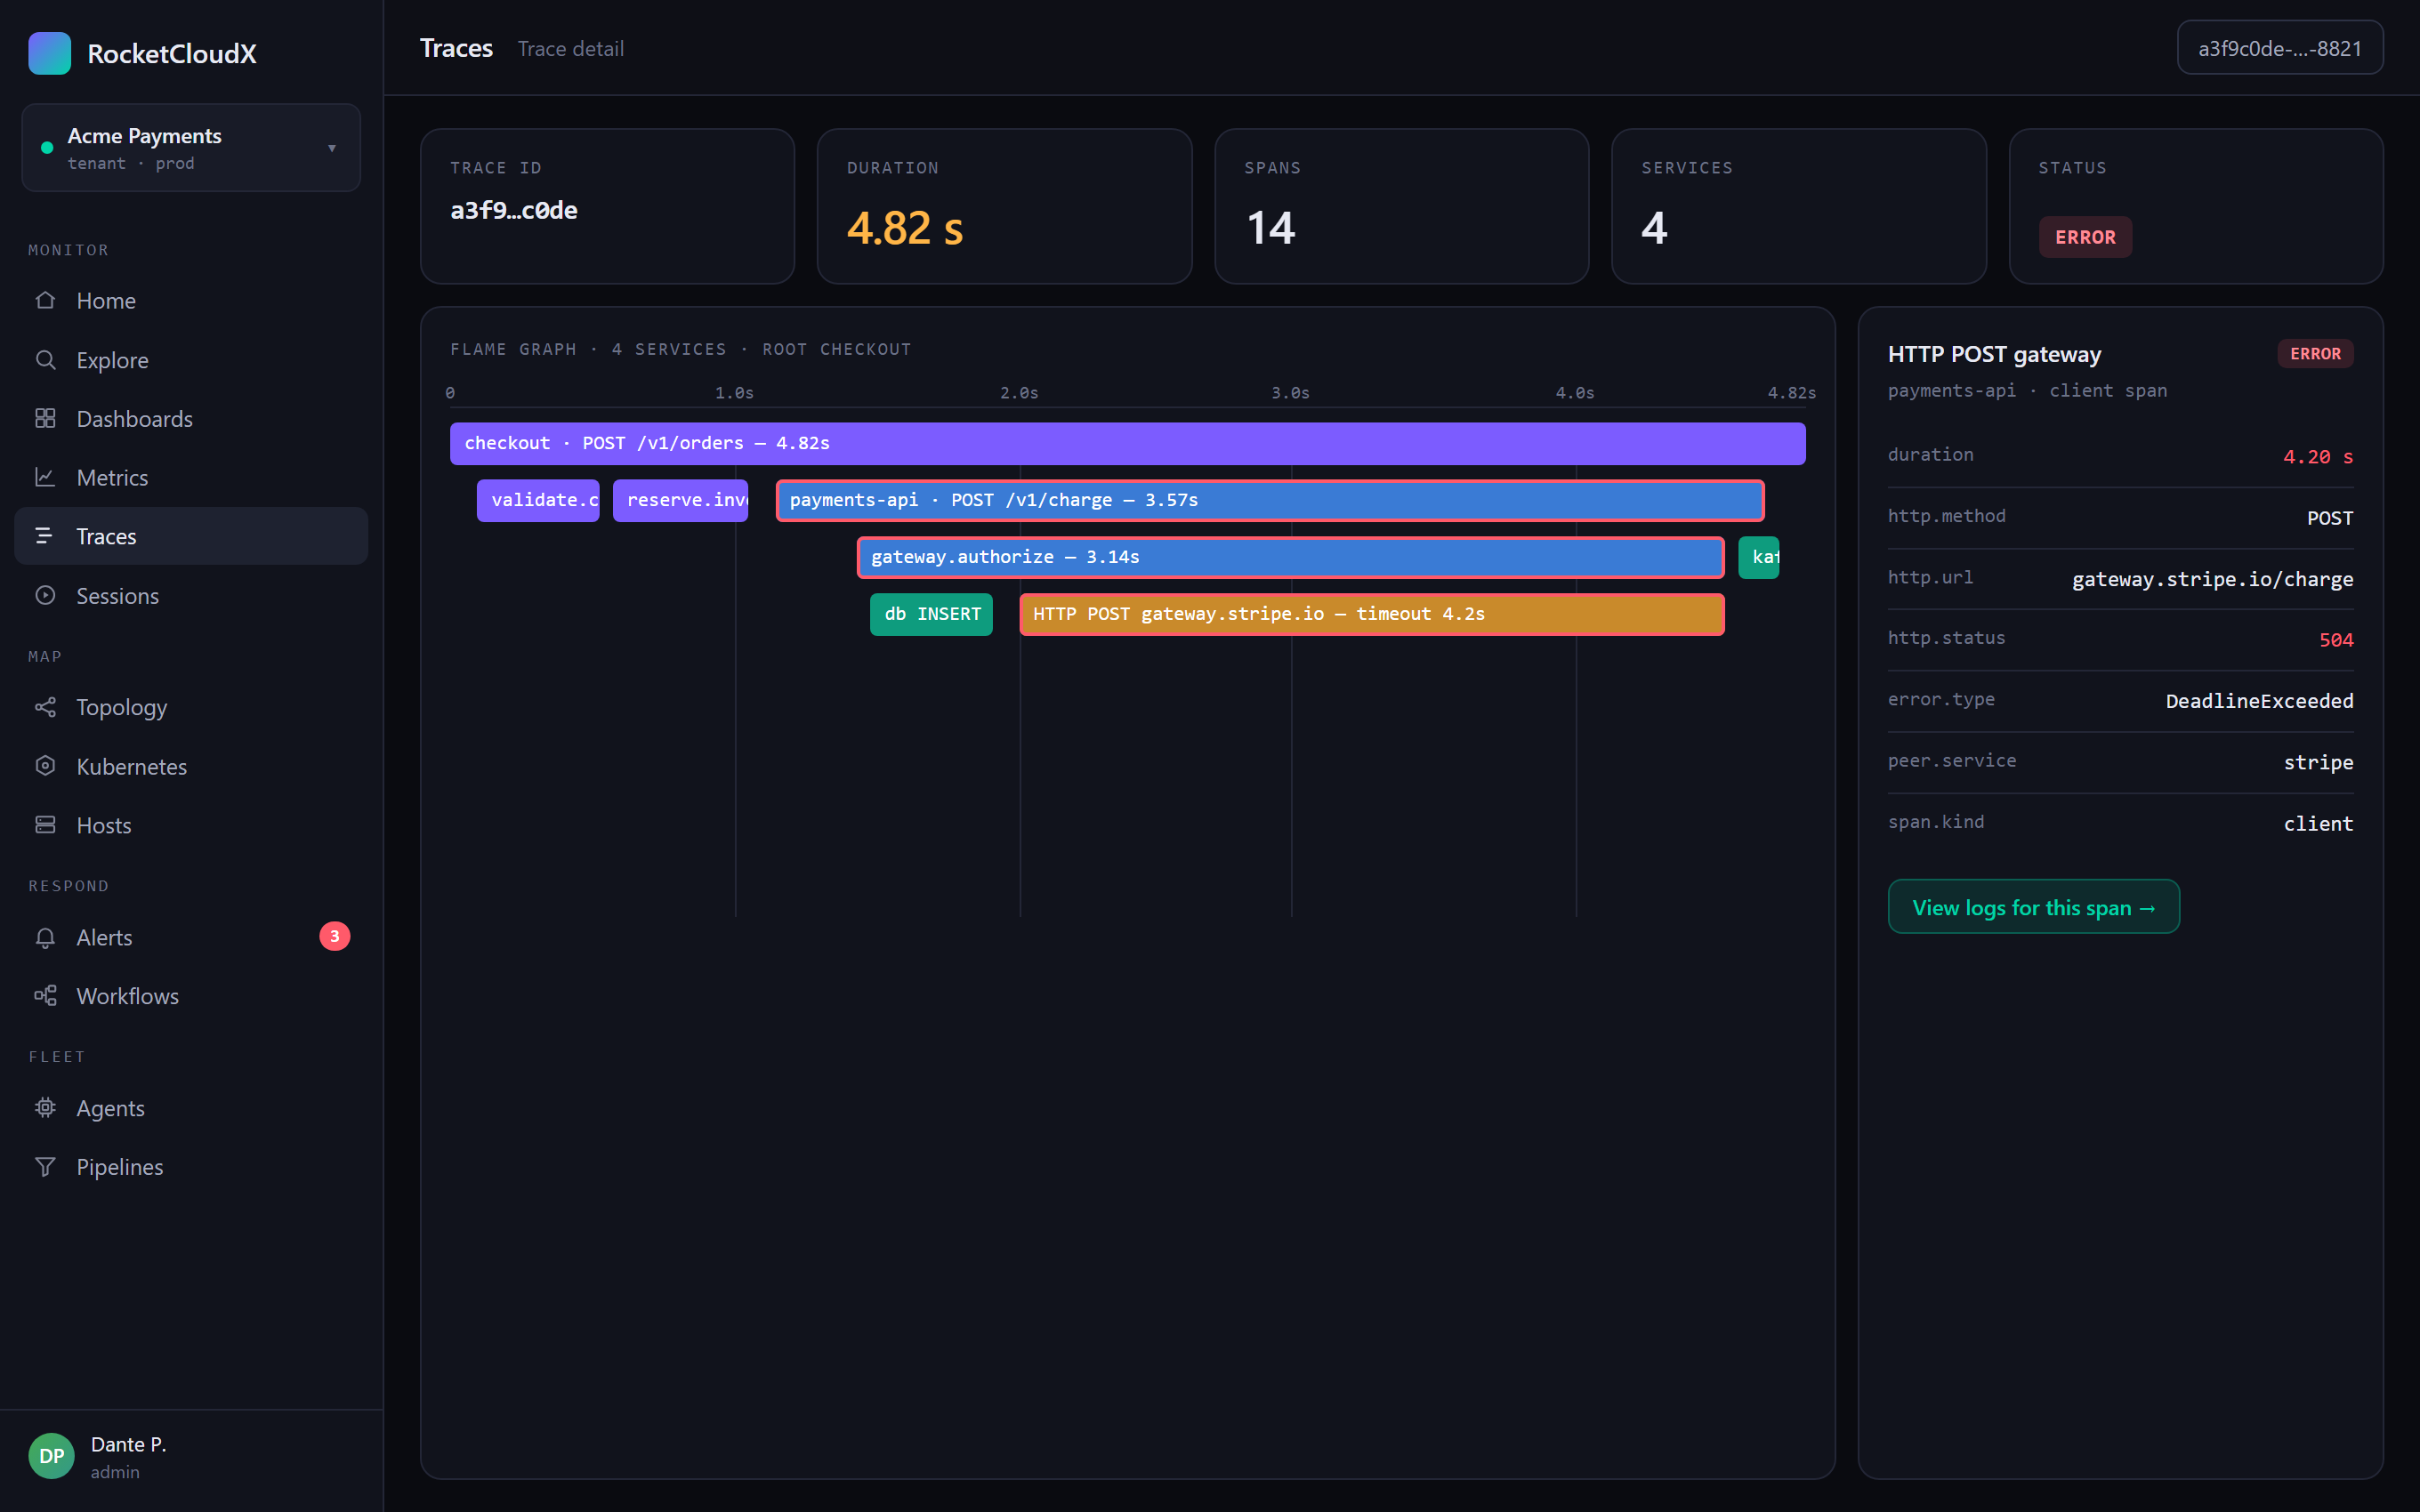The height and width of the screenshot is (1512, 2420).
Task: Click the RocketCloudX logo
Action: click(50, 53)
